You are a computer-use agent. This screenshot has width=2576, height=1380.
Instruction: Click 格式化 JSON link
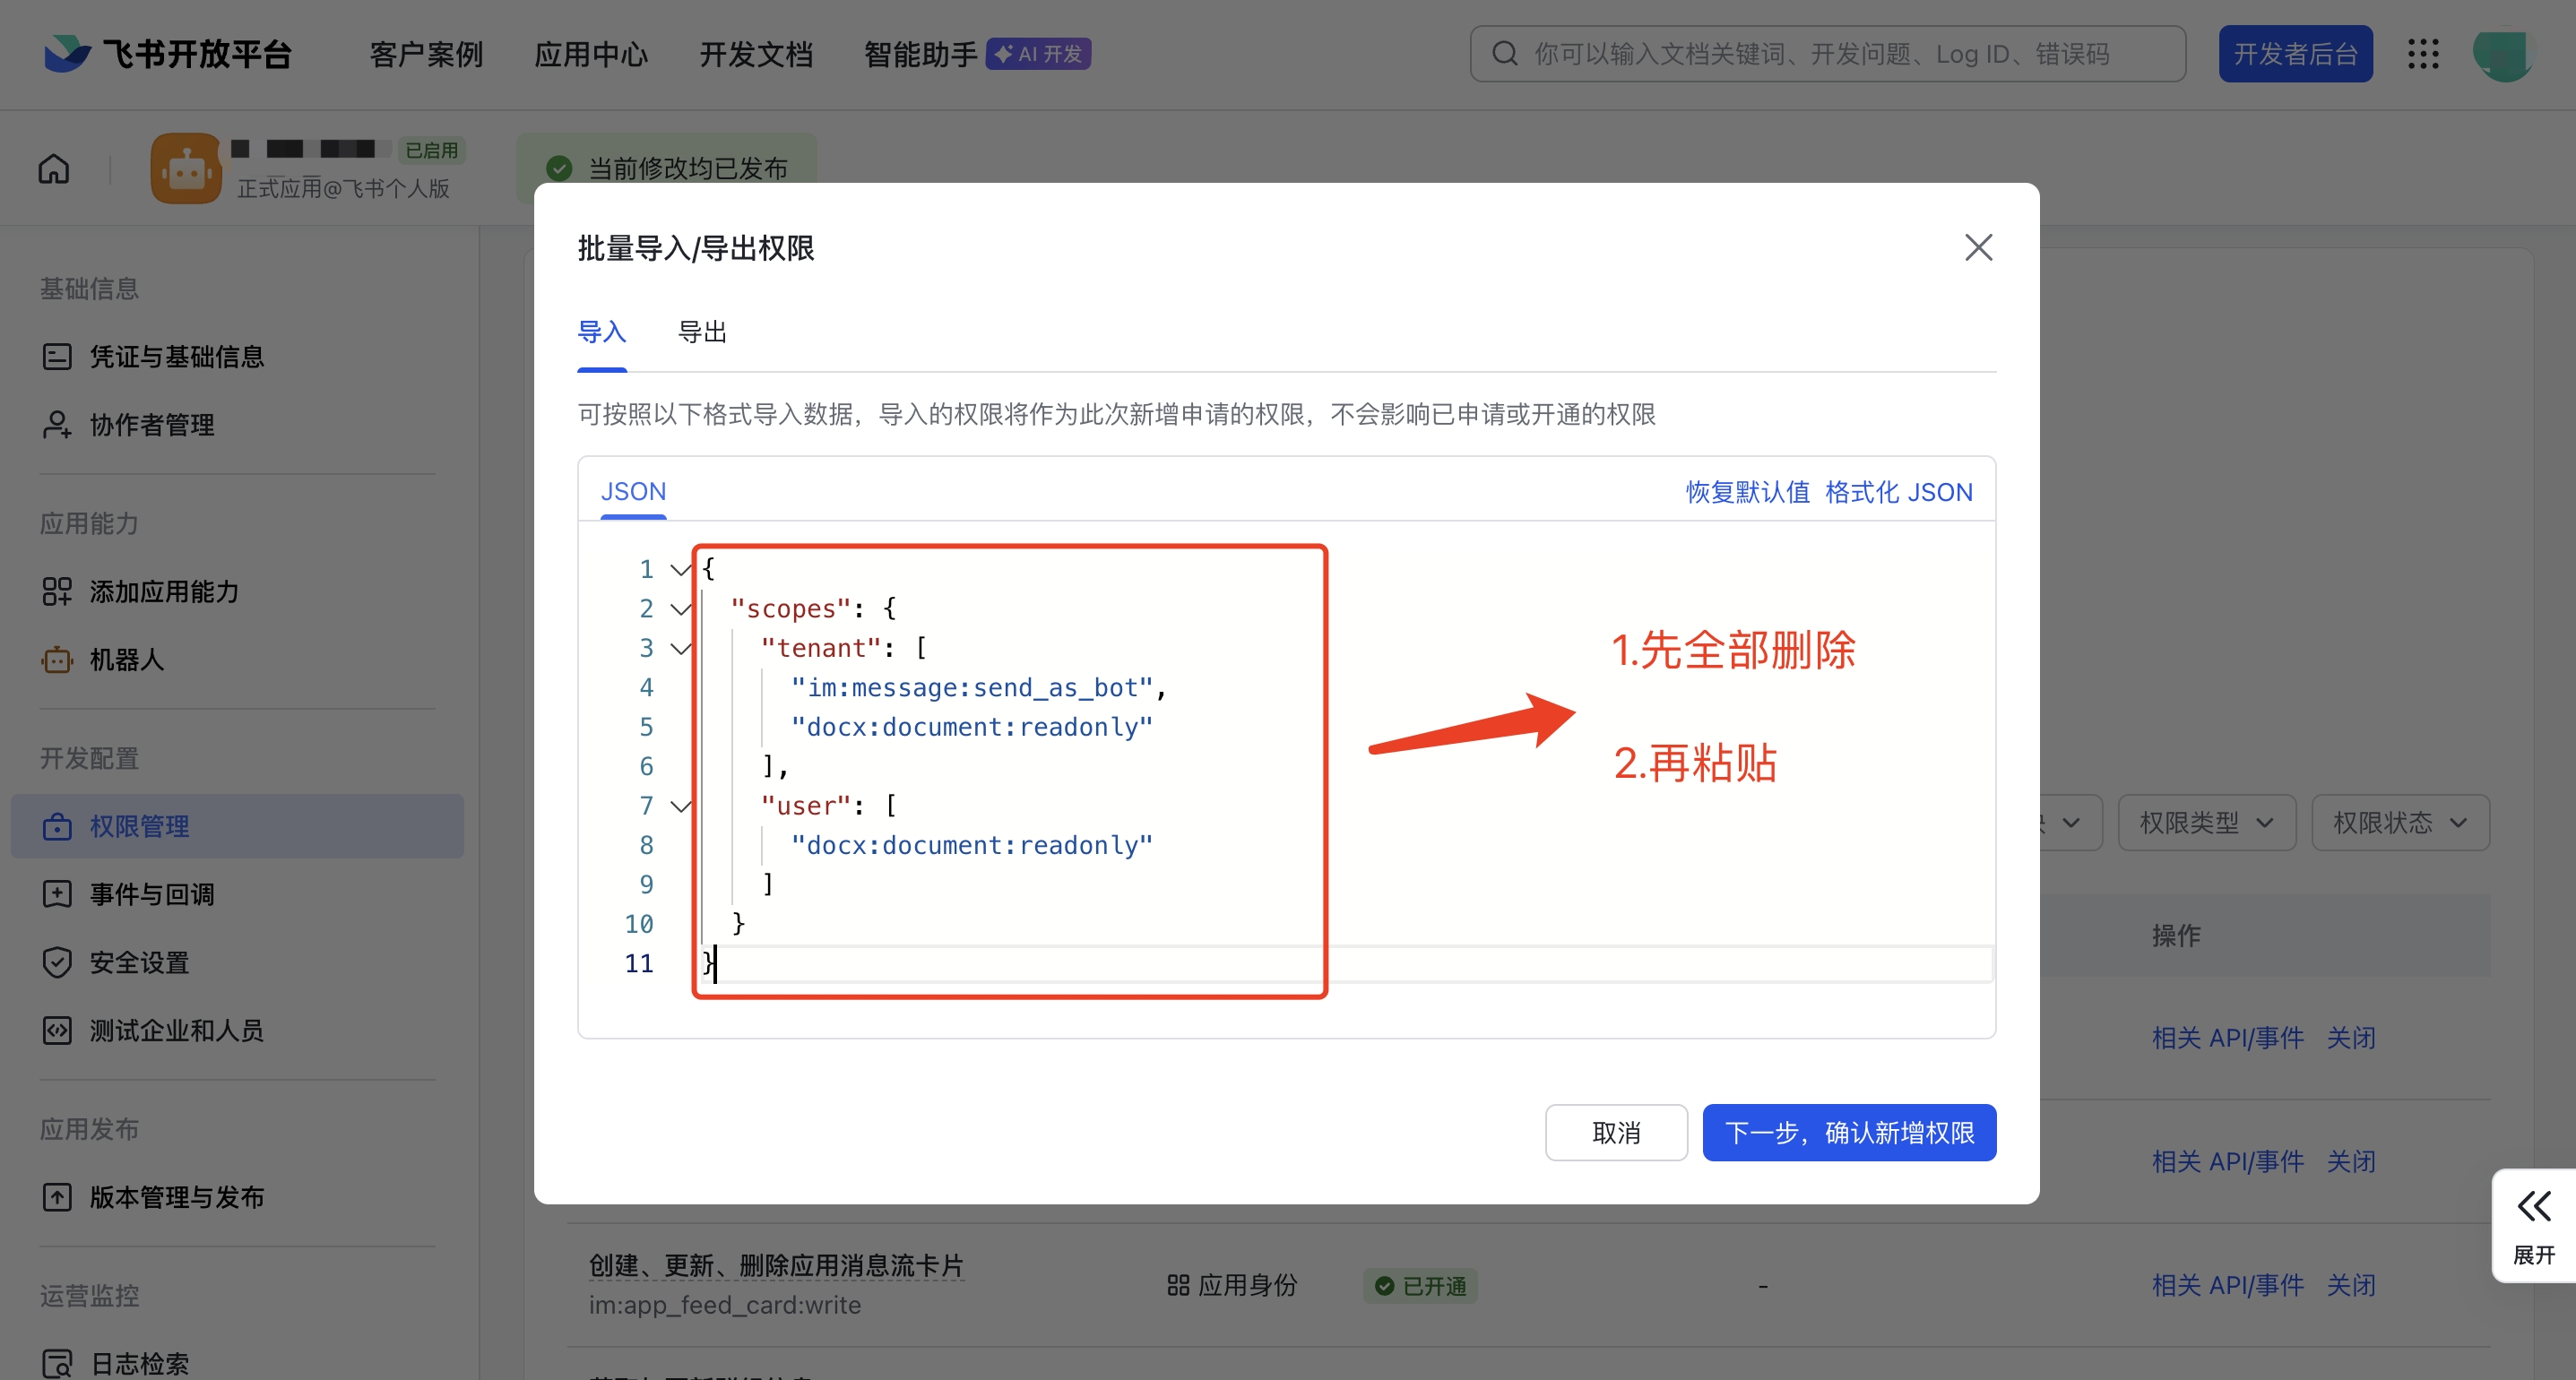[1899, 491]
